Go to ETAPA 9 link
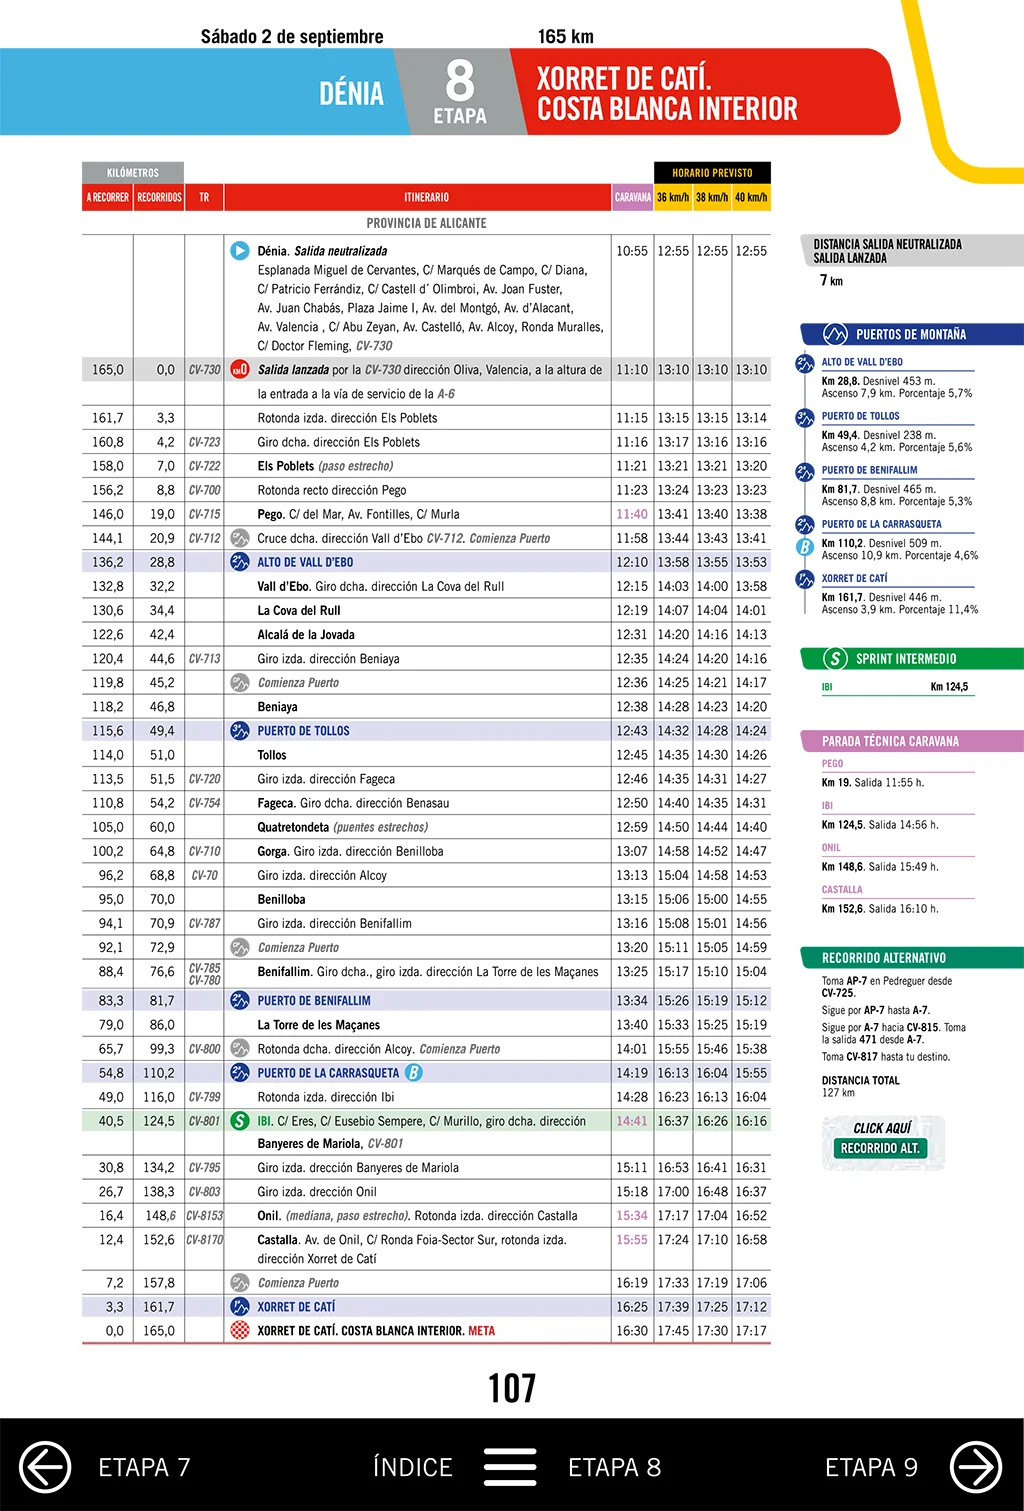The image size is (1024, 1511). point(871,1467)
